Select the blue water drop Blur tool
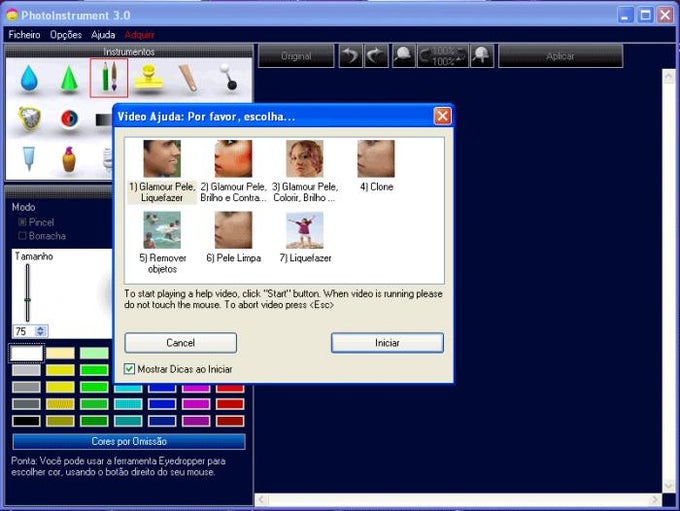680x511 pixels. coord(29,78)
